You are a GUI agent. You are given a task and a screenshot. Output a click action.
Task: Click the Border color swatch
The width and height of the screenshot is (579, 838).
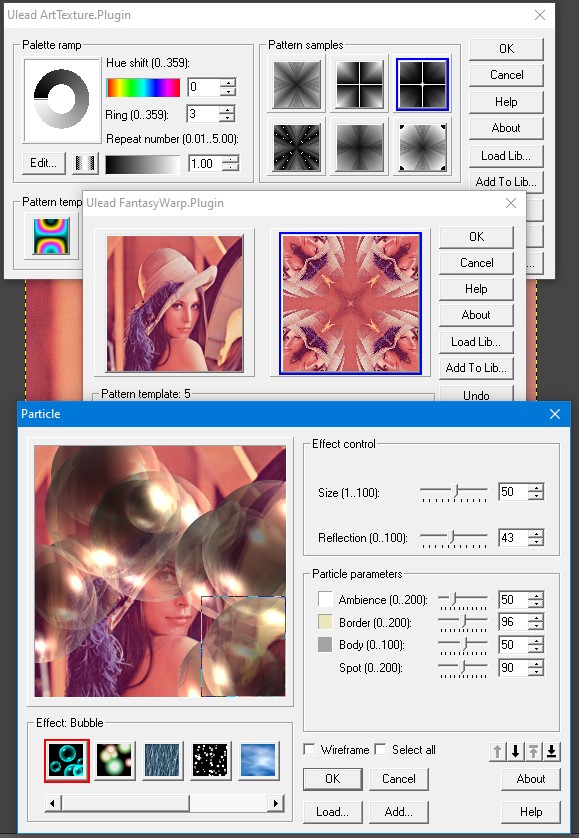click(x=325, y=622)
